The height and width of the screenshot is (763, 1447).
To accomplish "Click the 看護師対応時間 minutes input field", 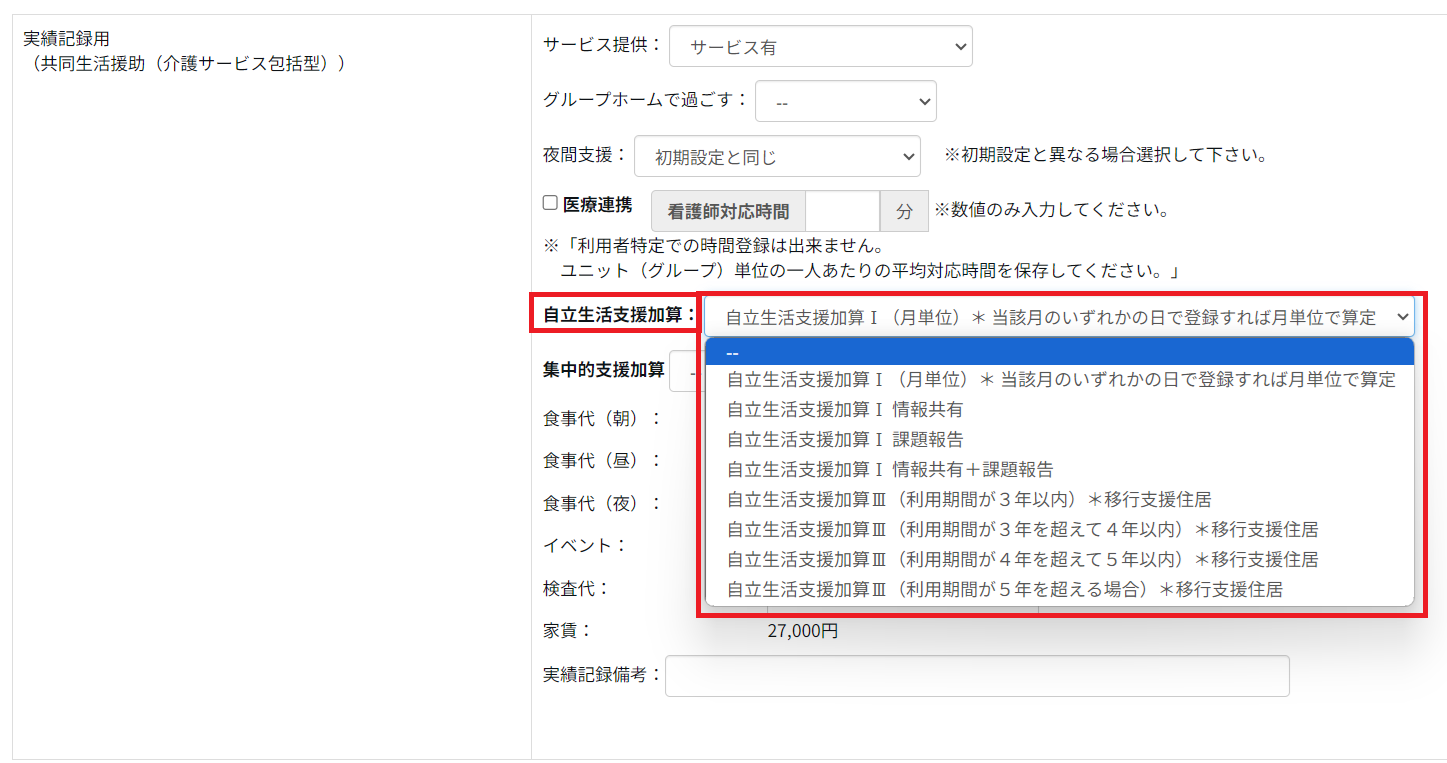I will (x=842, y=211).
